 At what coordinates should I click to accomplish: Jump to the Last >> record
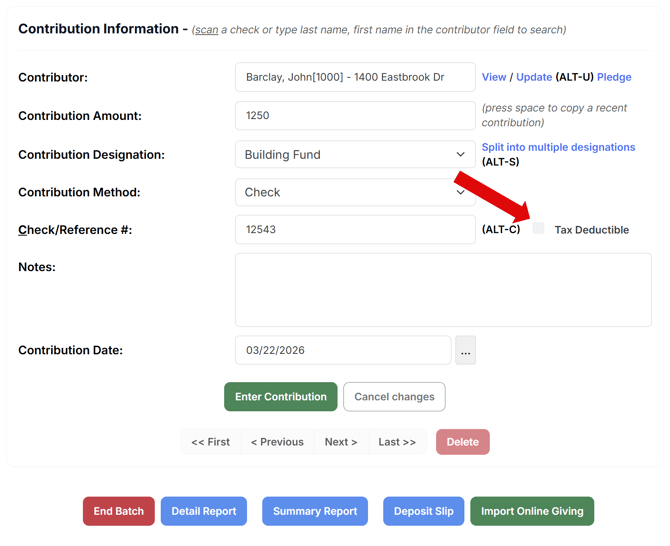397,442
